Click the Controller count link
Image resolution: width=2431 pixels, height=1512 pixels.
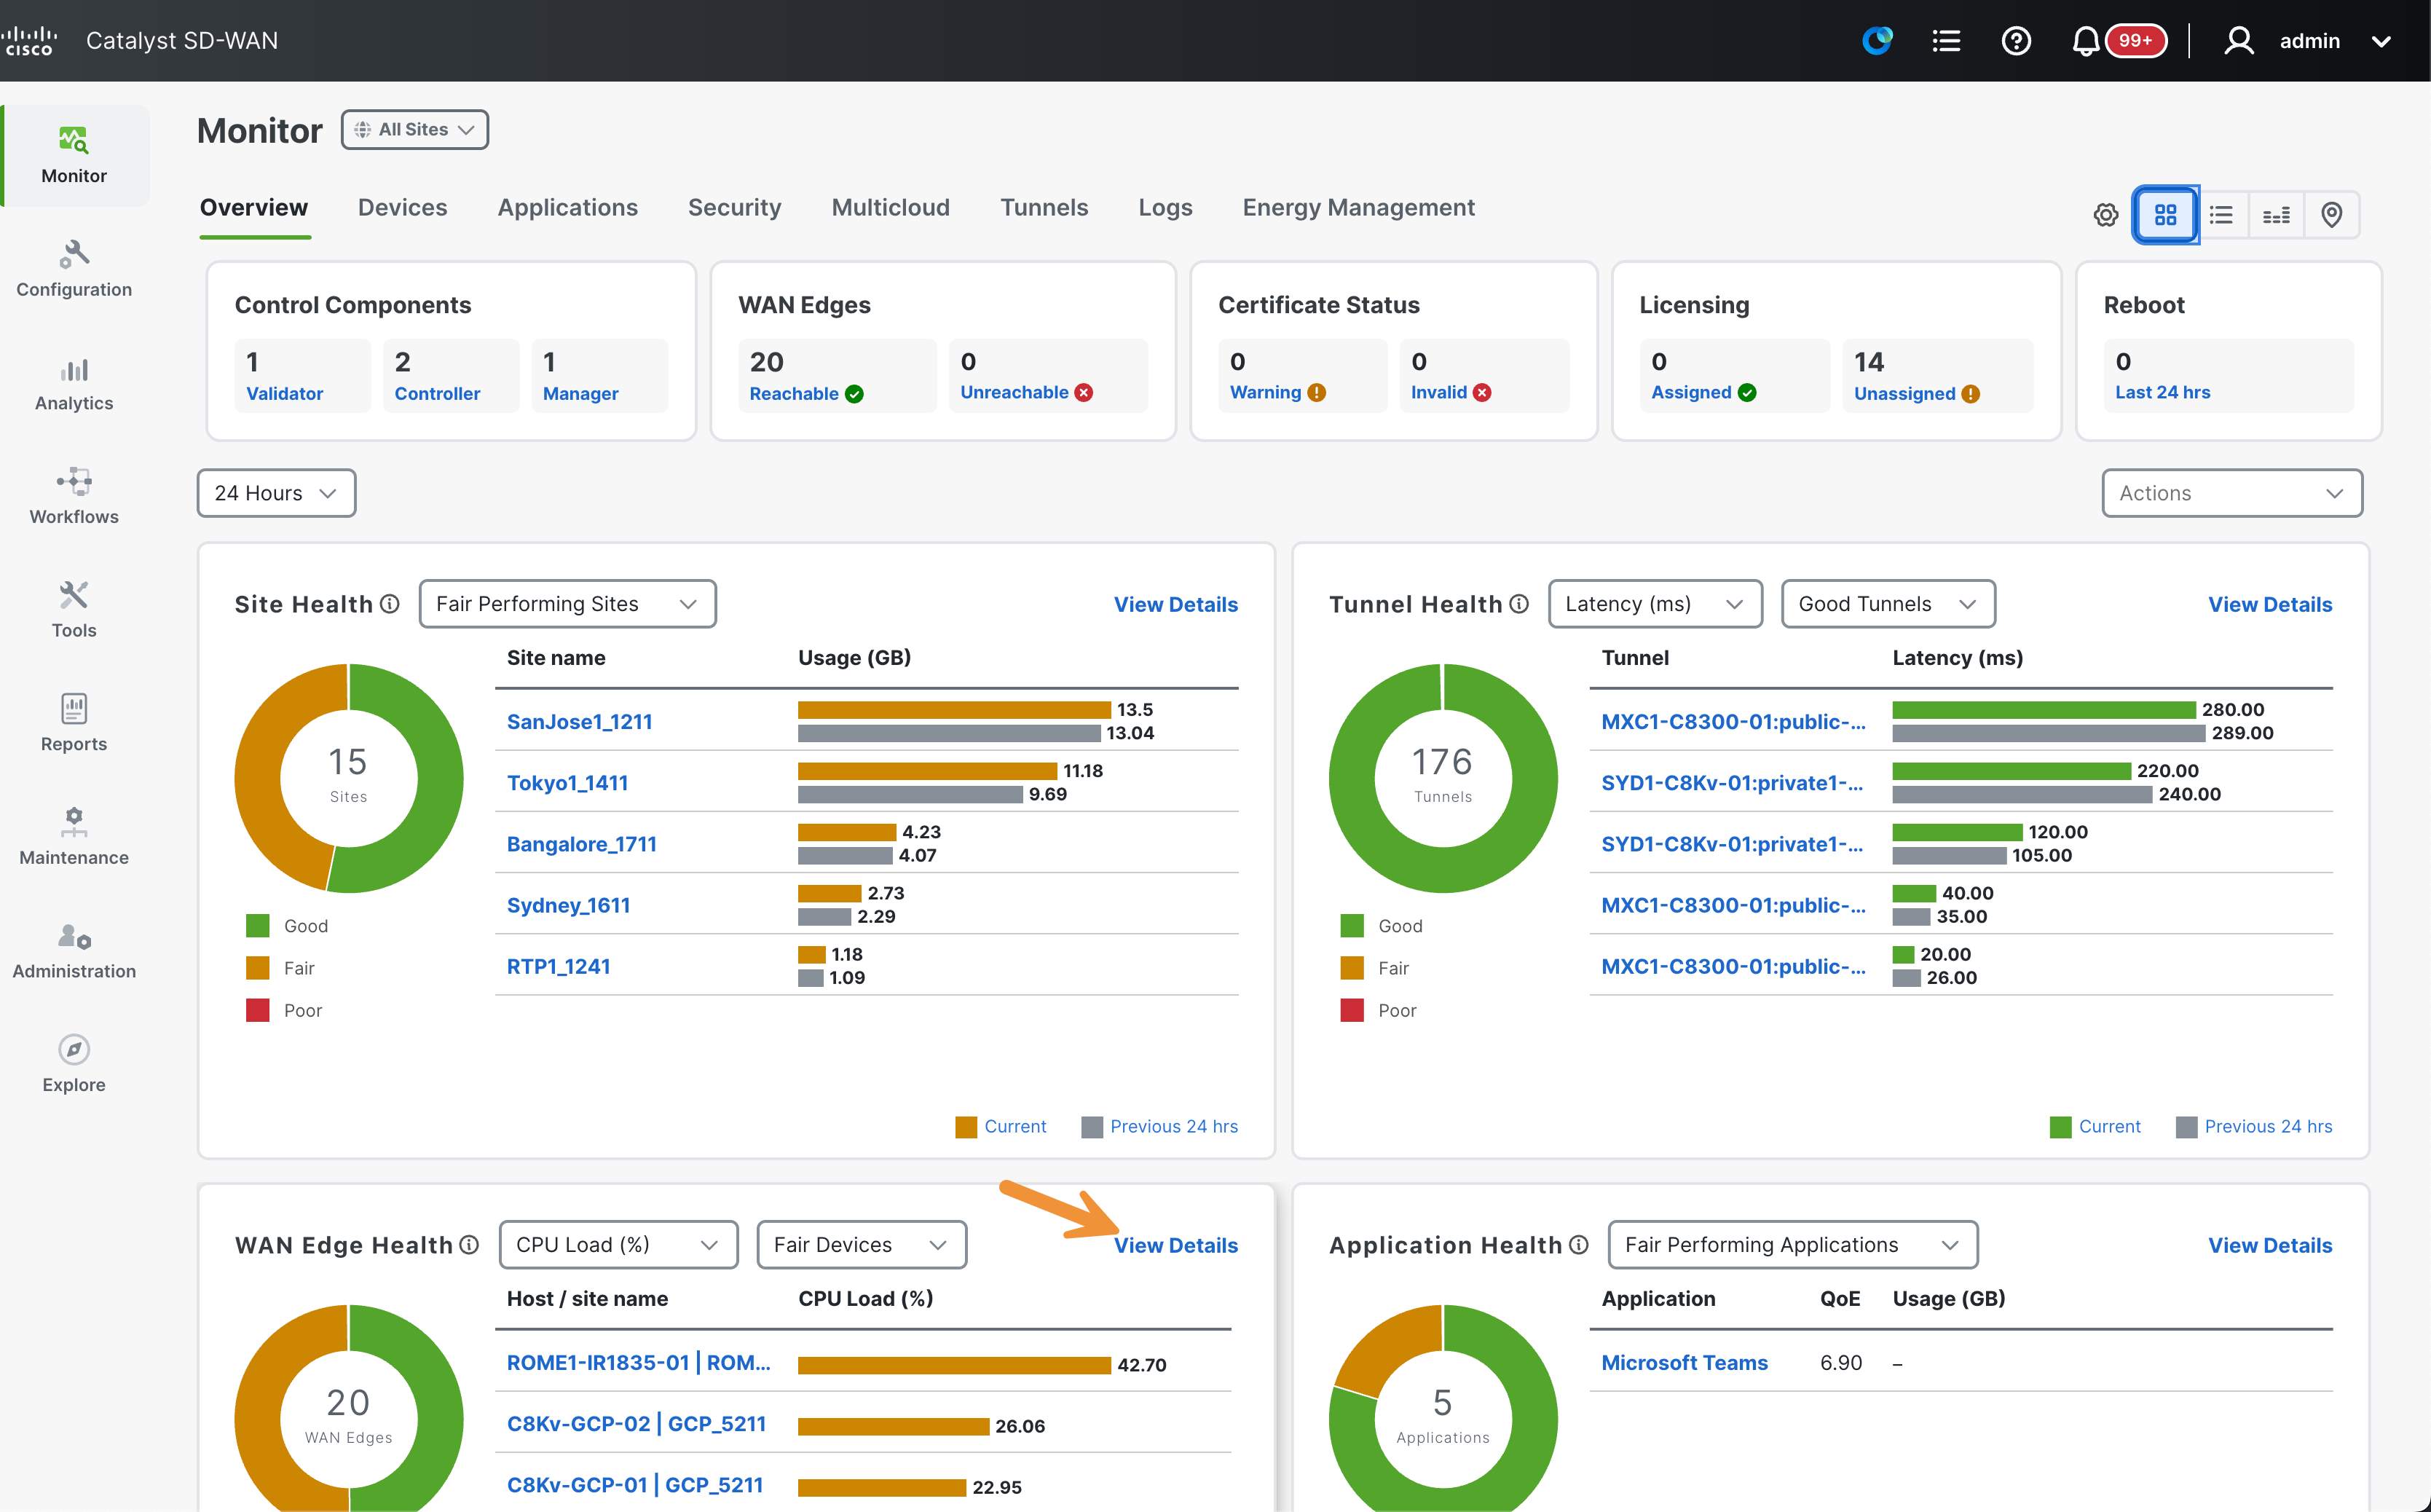tap(437, 393)
